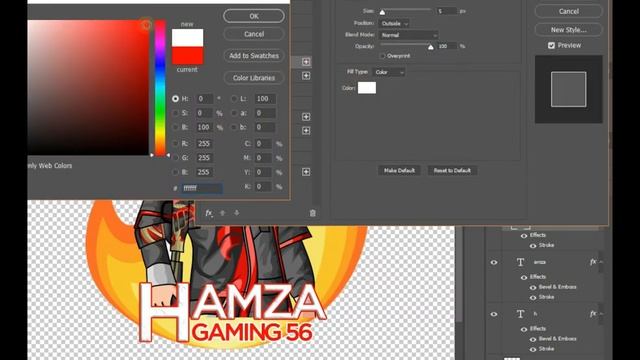The image size is (640, 360).
Task: Click the stroke Size slider handle
Action: pyautogui.click(x=382, y=12)
